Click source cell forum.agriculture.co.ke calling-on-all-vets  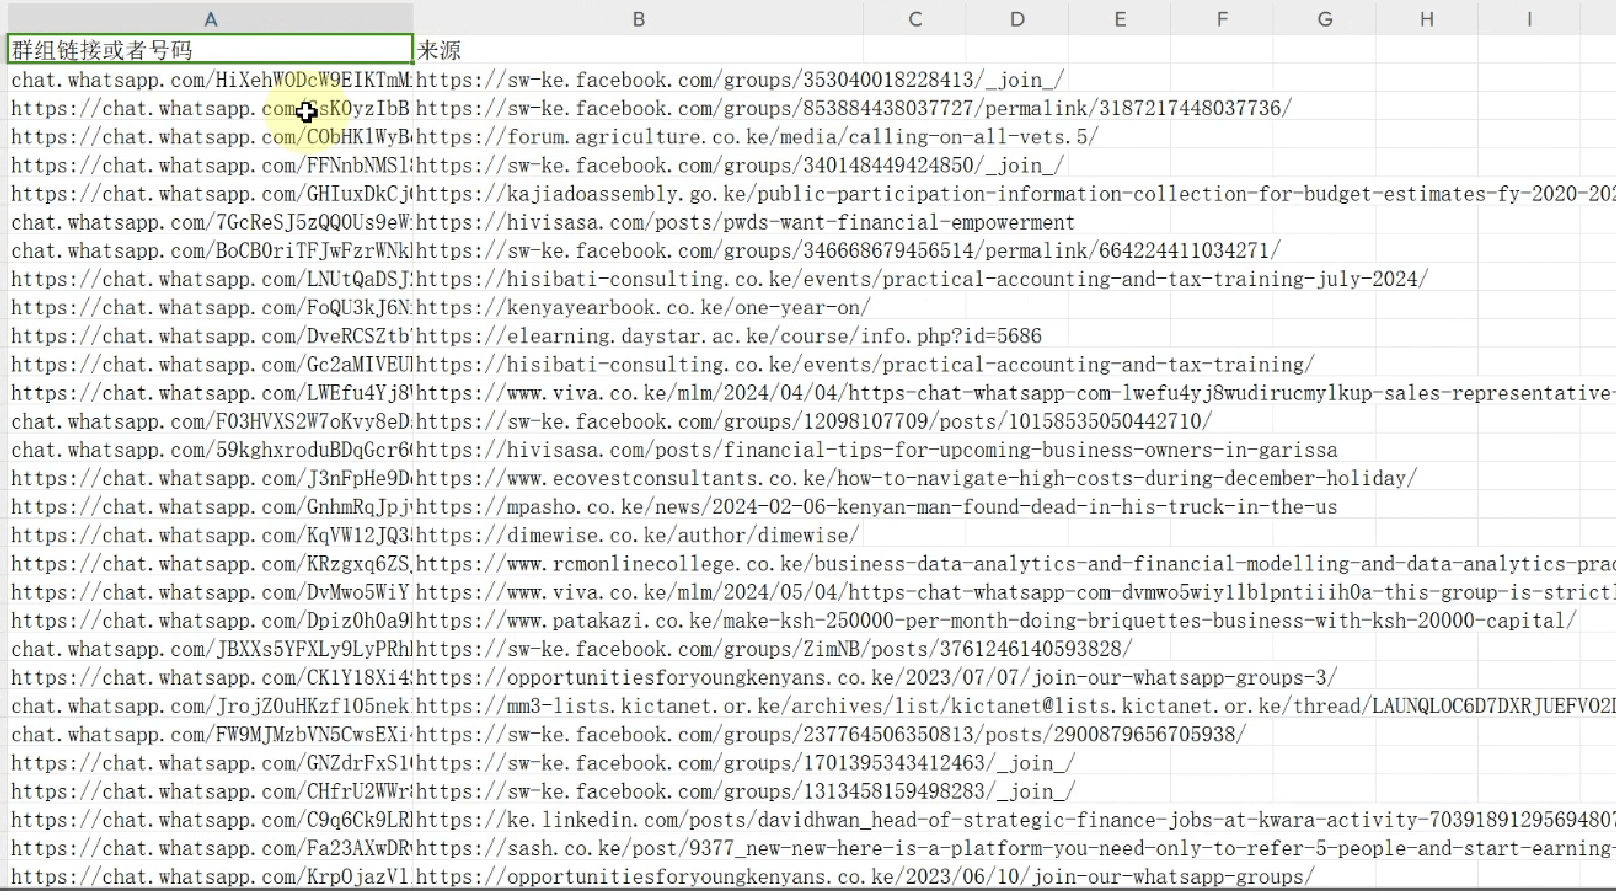point(638,136)
